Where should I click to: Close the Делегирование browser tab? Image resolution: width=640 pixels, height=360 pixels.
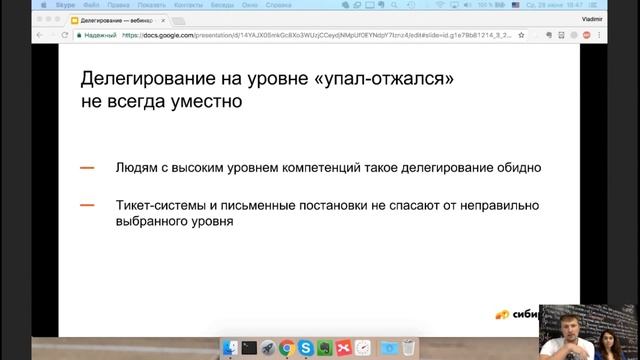[x=163, y=20]
